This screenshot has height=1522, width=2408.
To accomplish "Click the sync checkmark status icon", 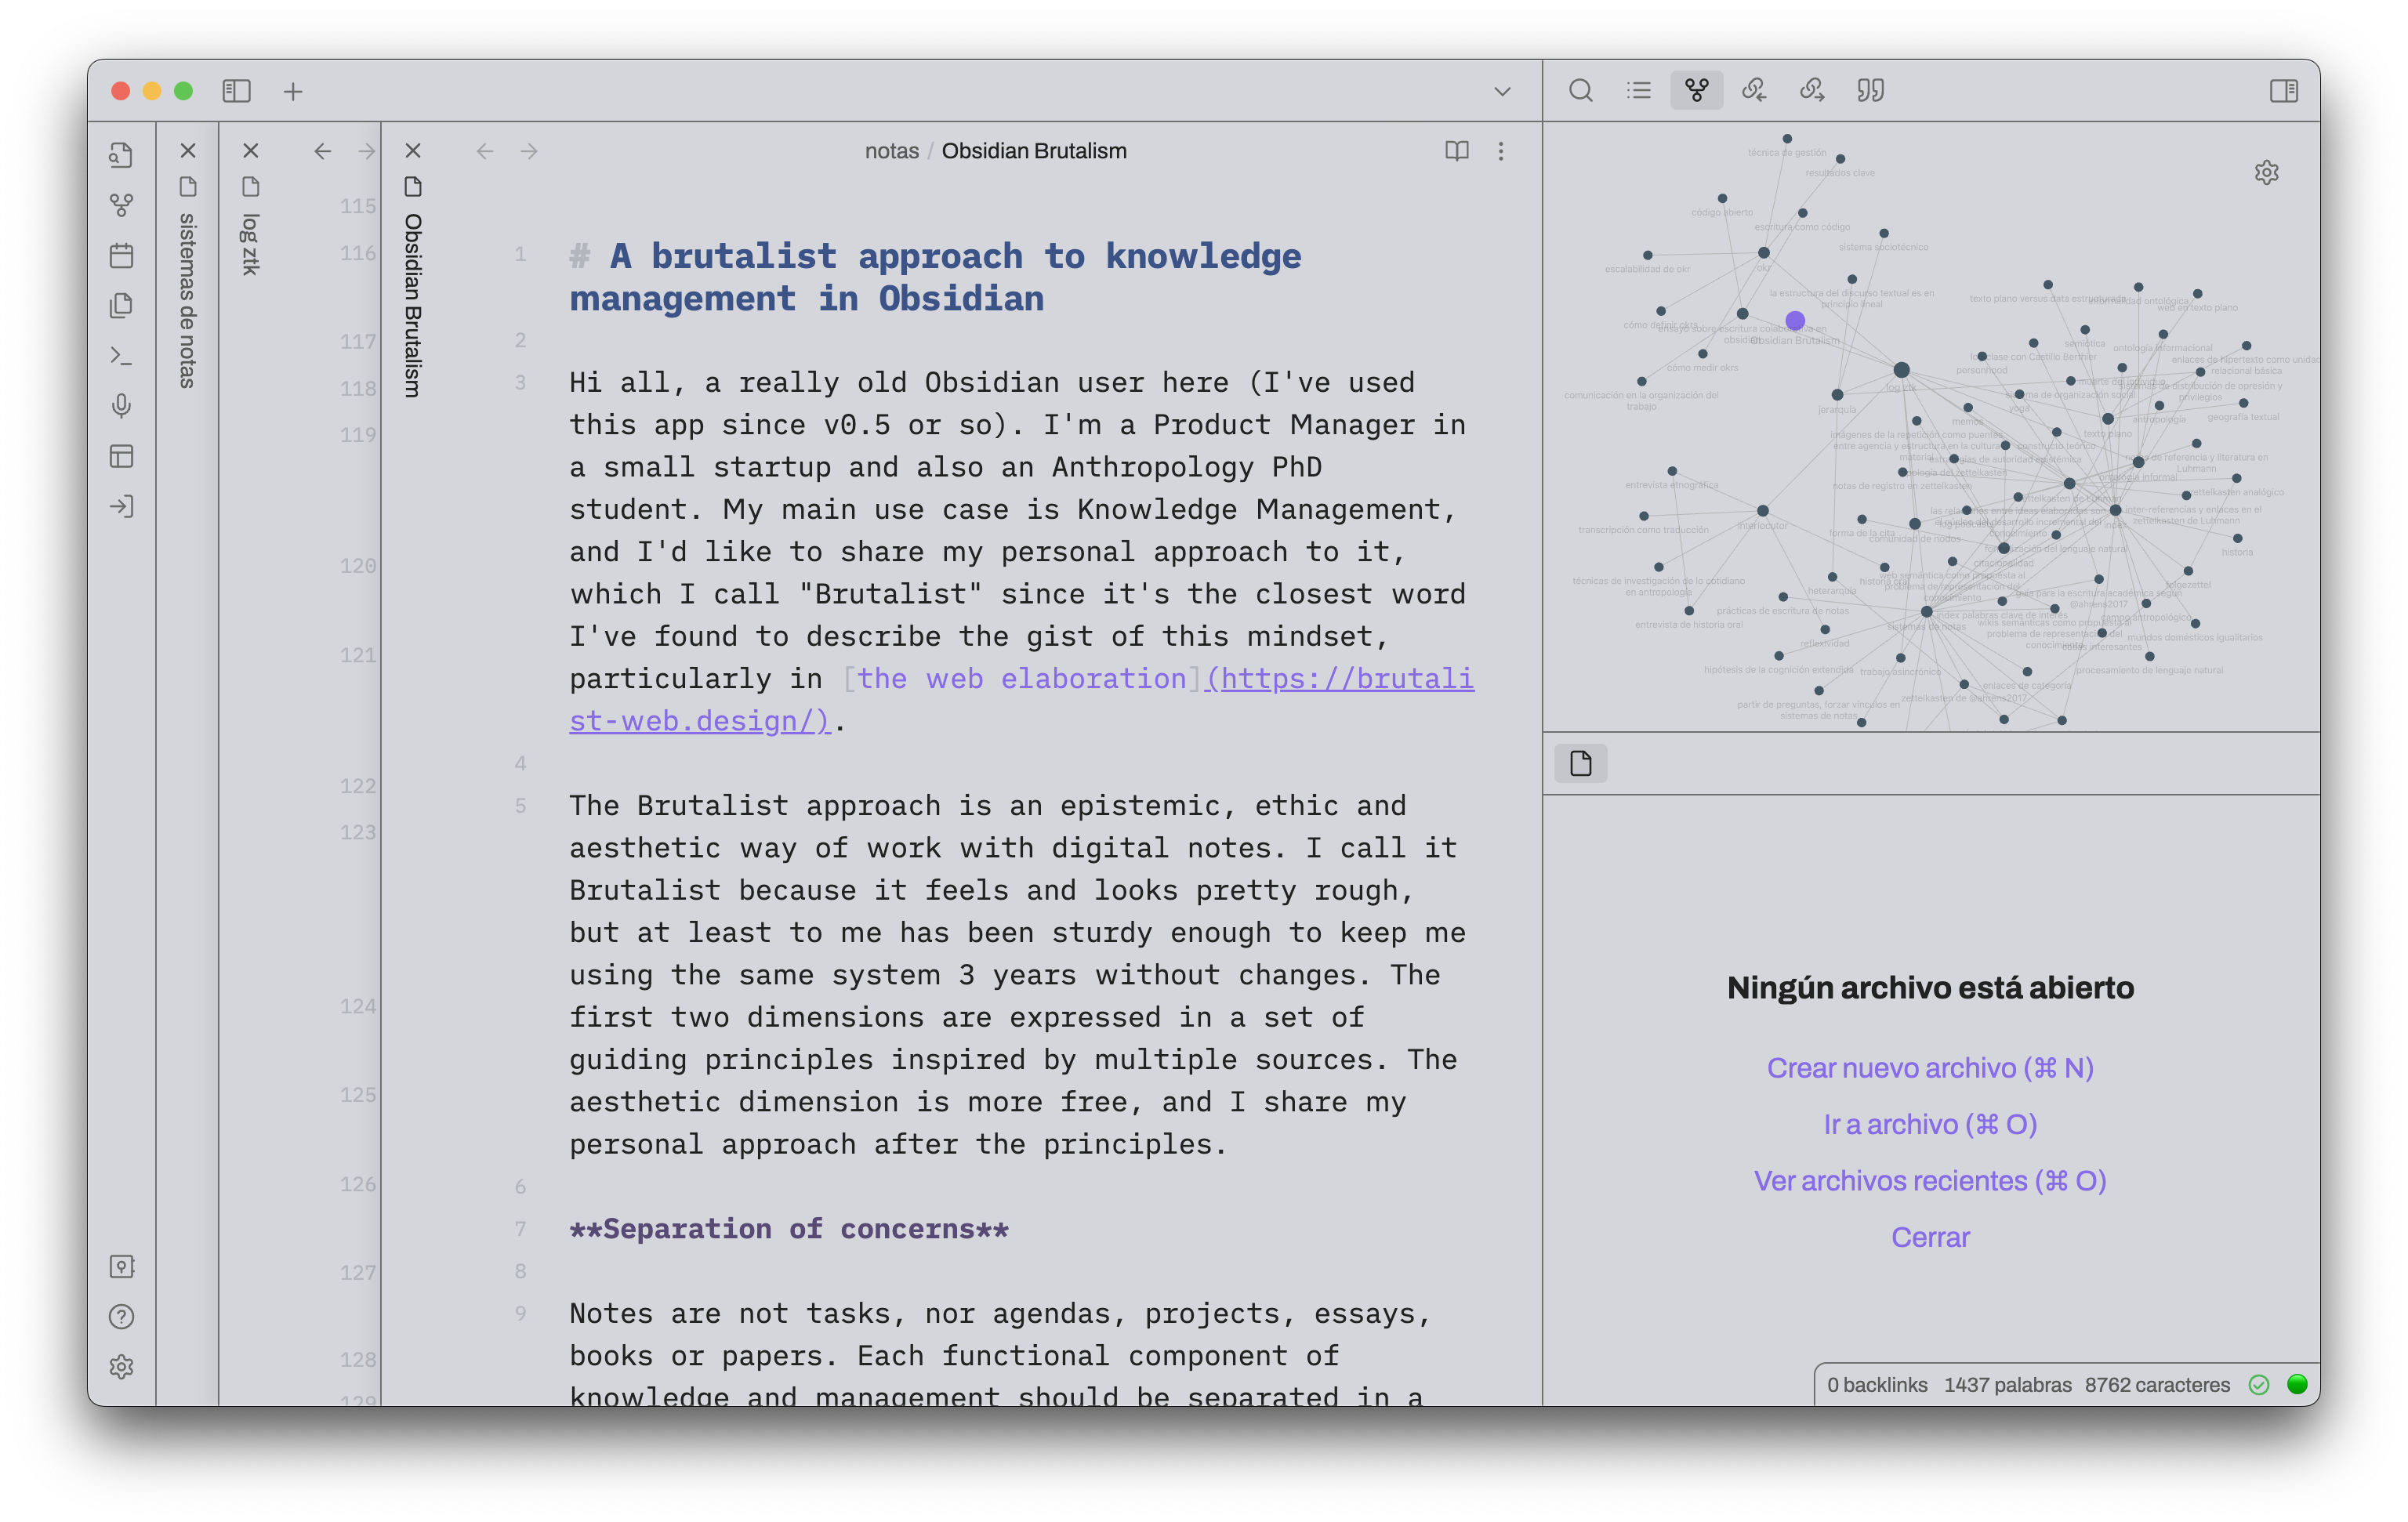I will [x=2258, y=1385].
